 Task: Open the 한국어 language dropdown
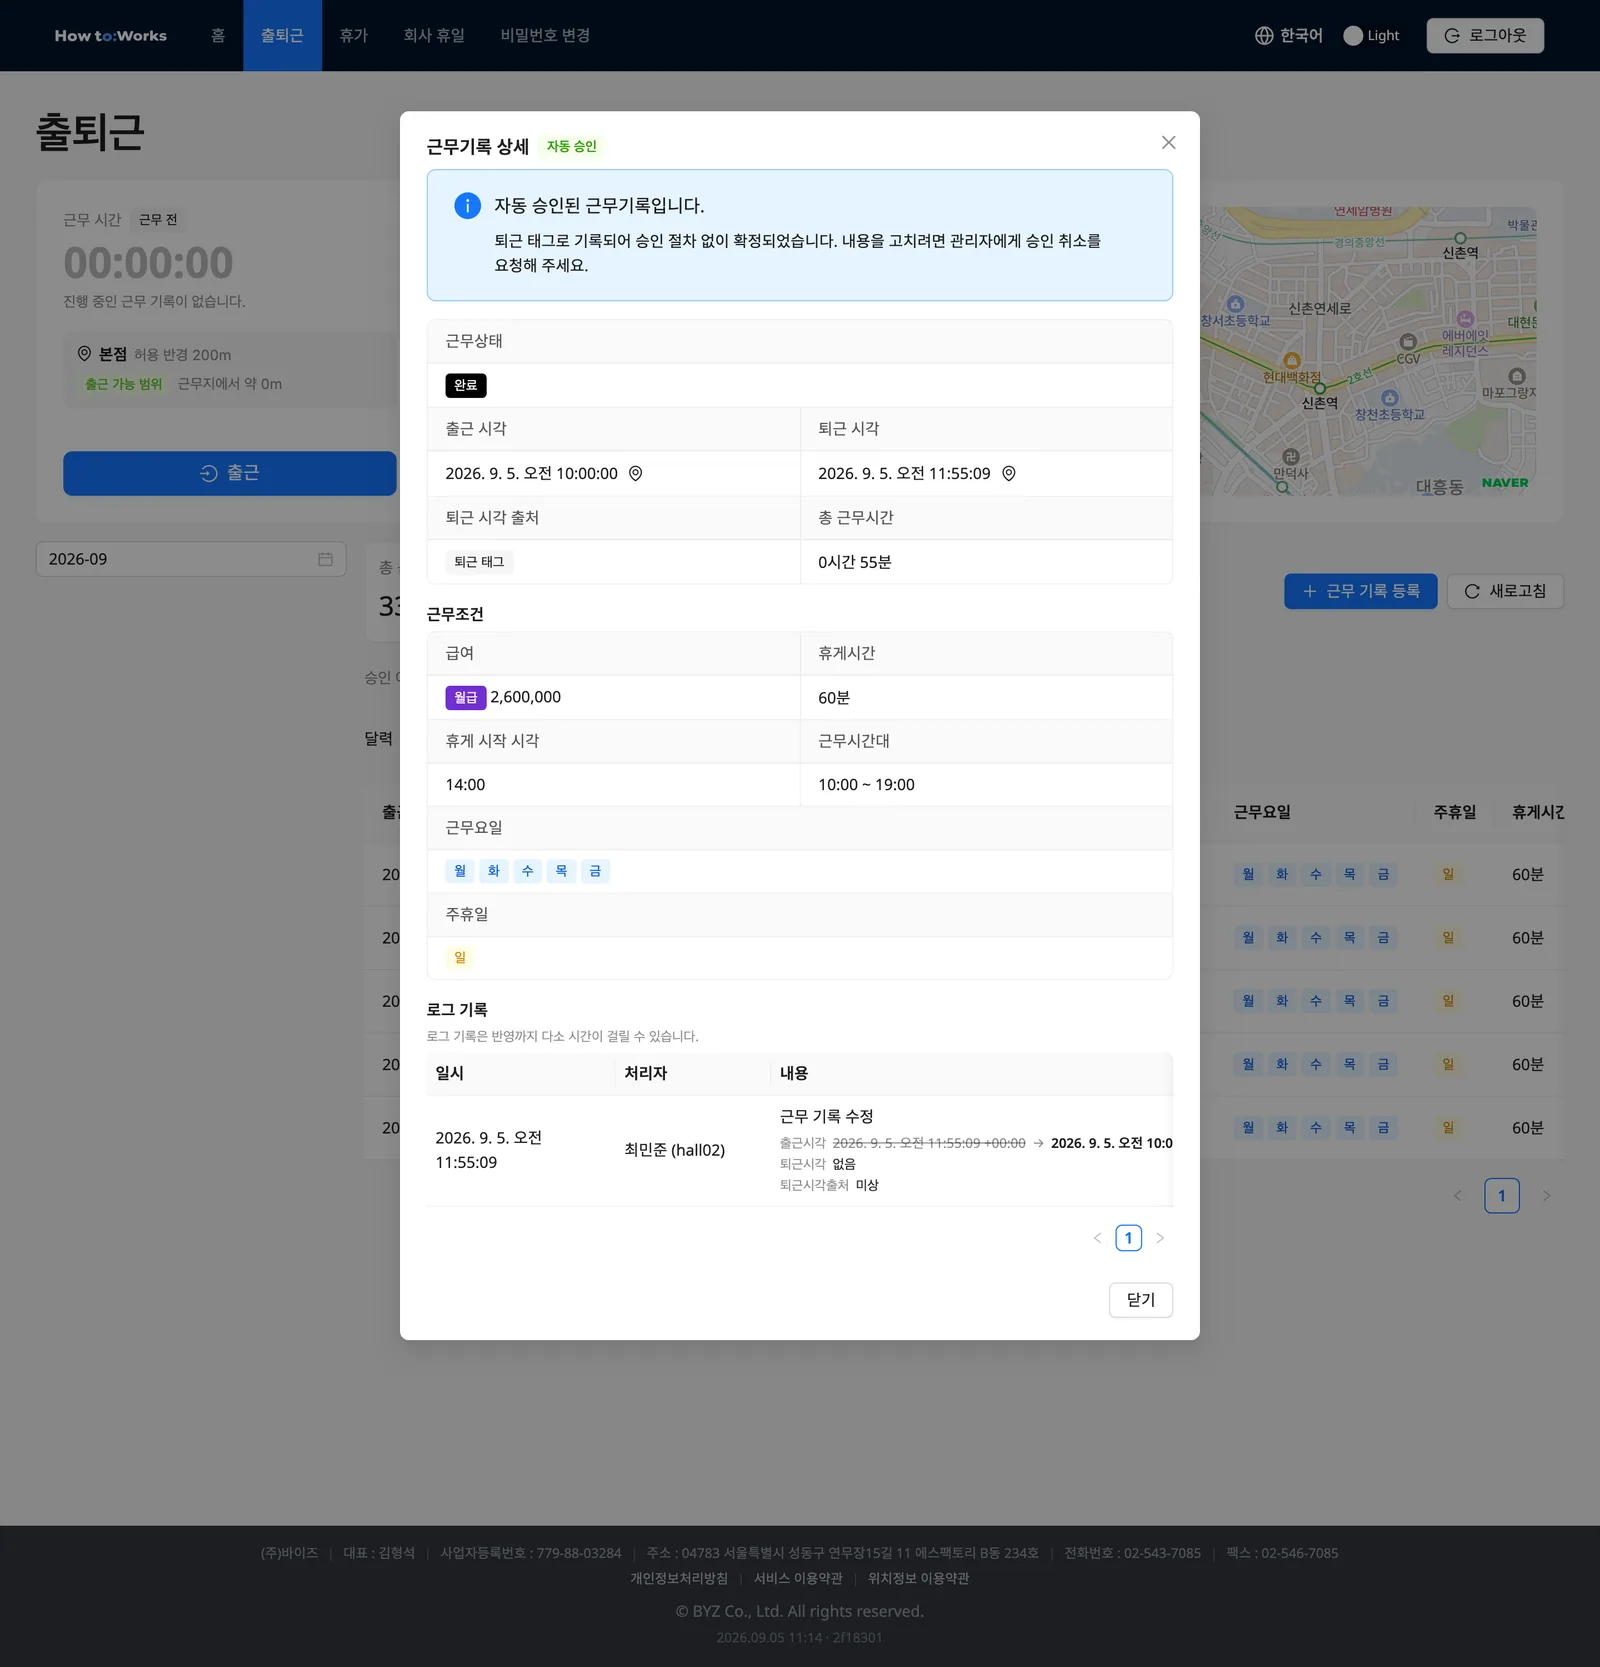pos(1289,36)
